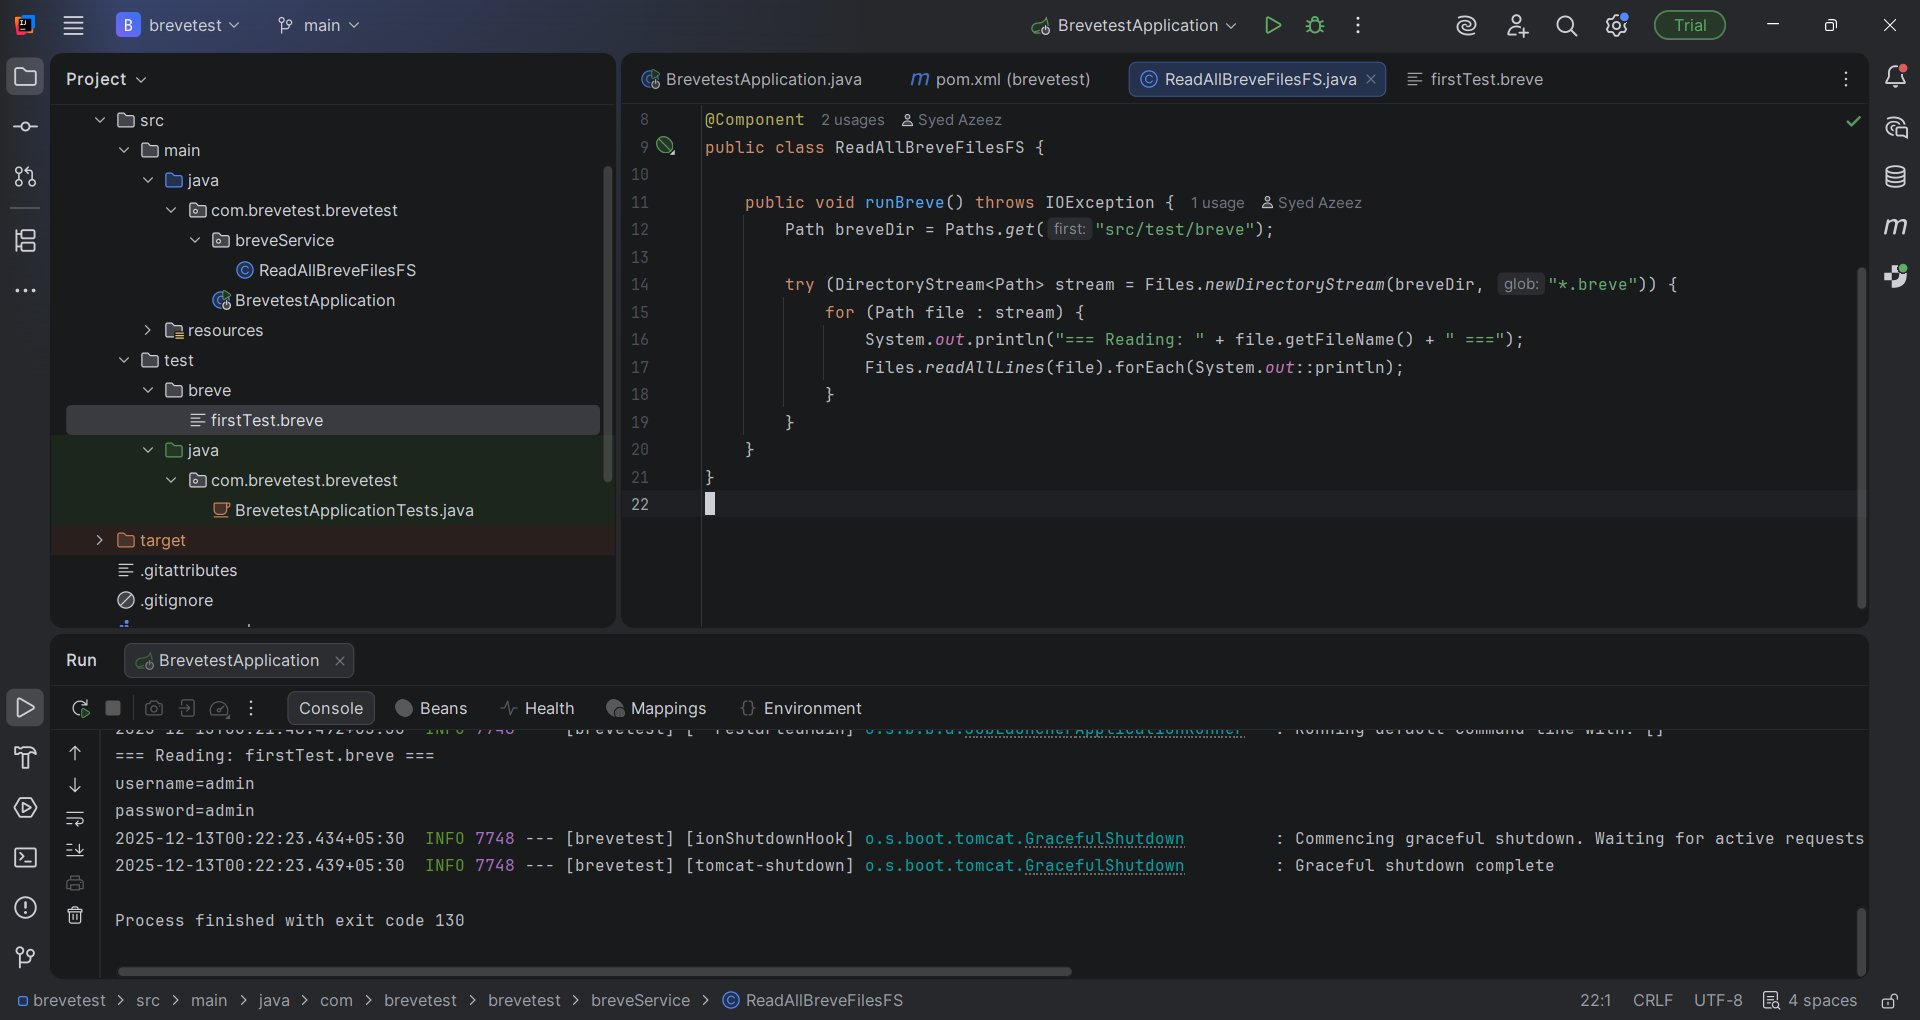This screenshot has height=1020, width=1920.
Task: Open the Commit tool window
Action: pyautogui.click(x=25, y=126)
